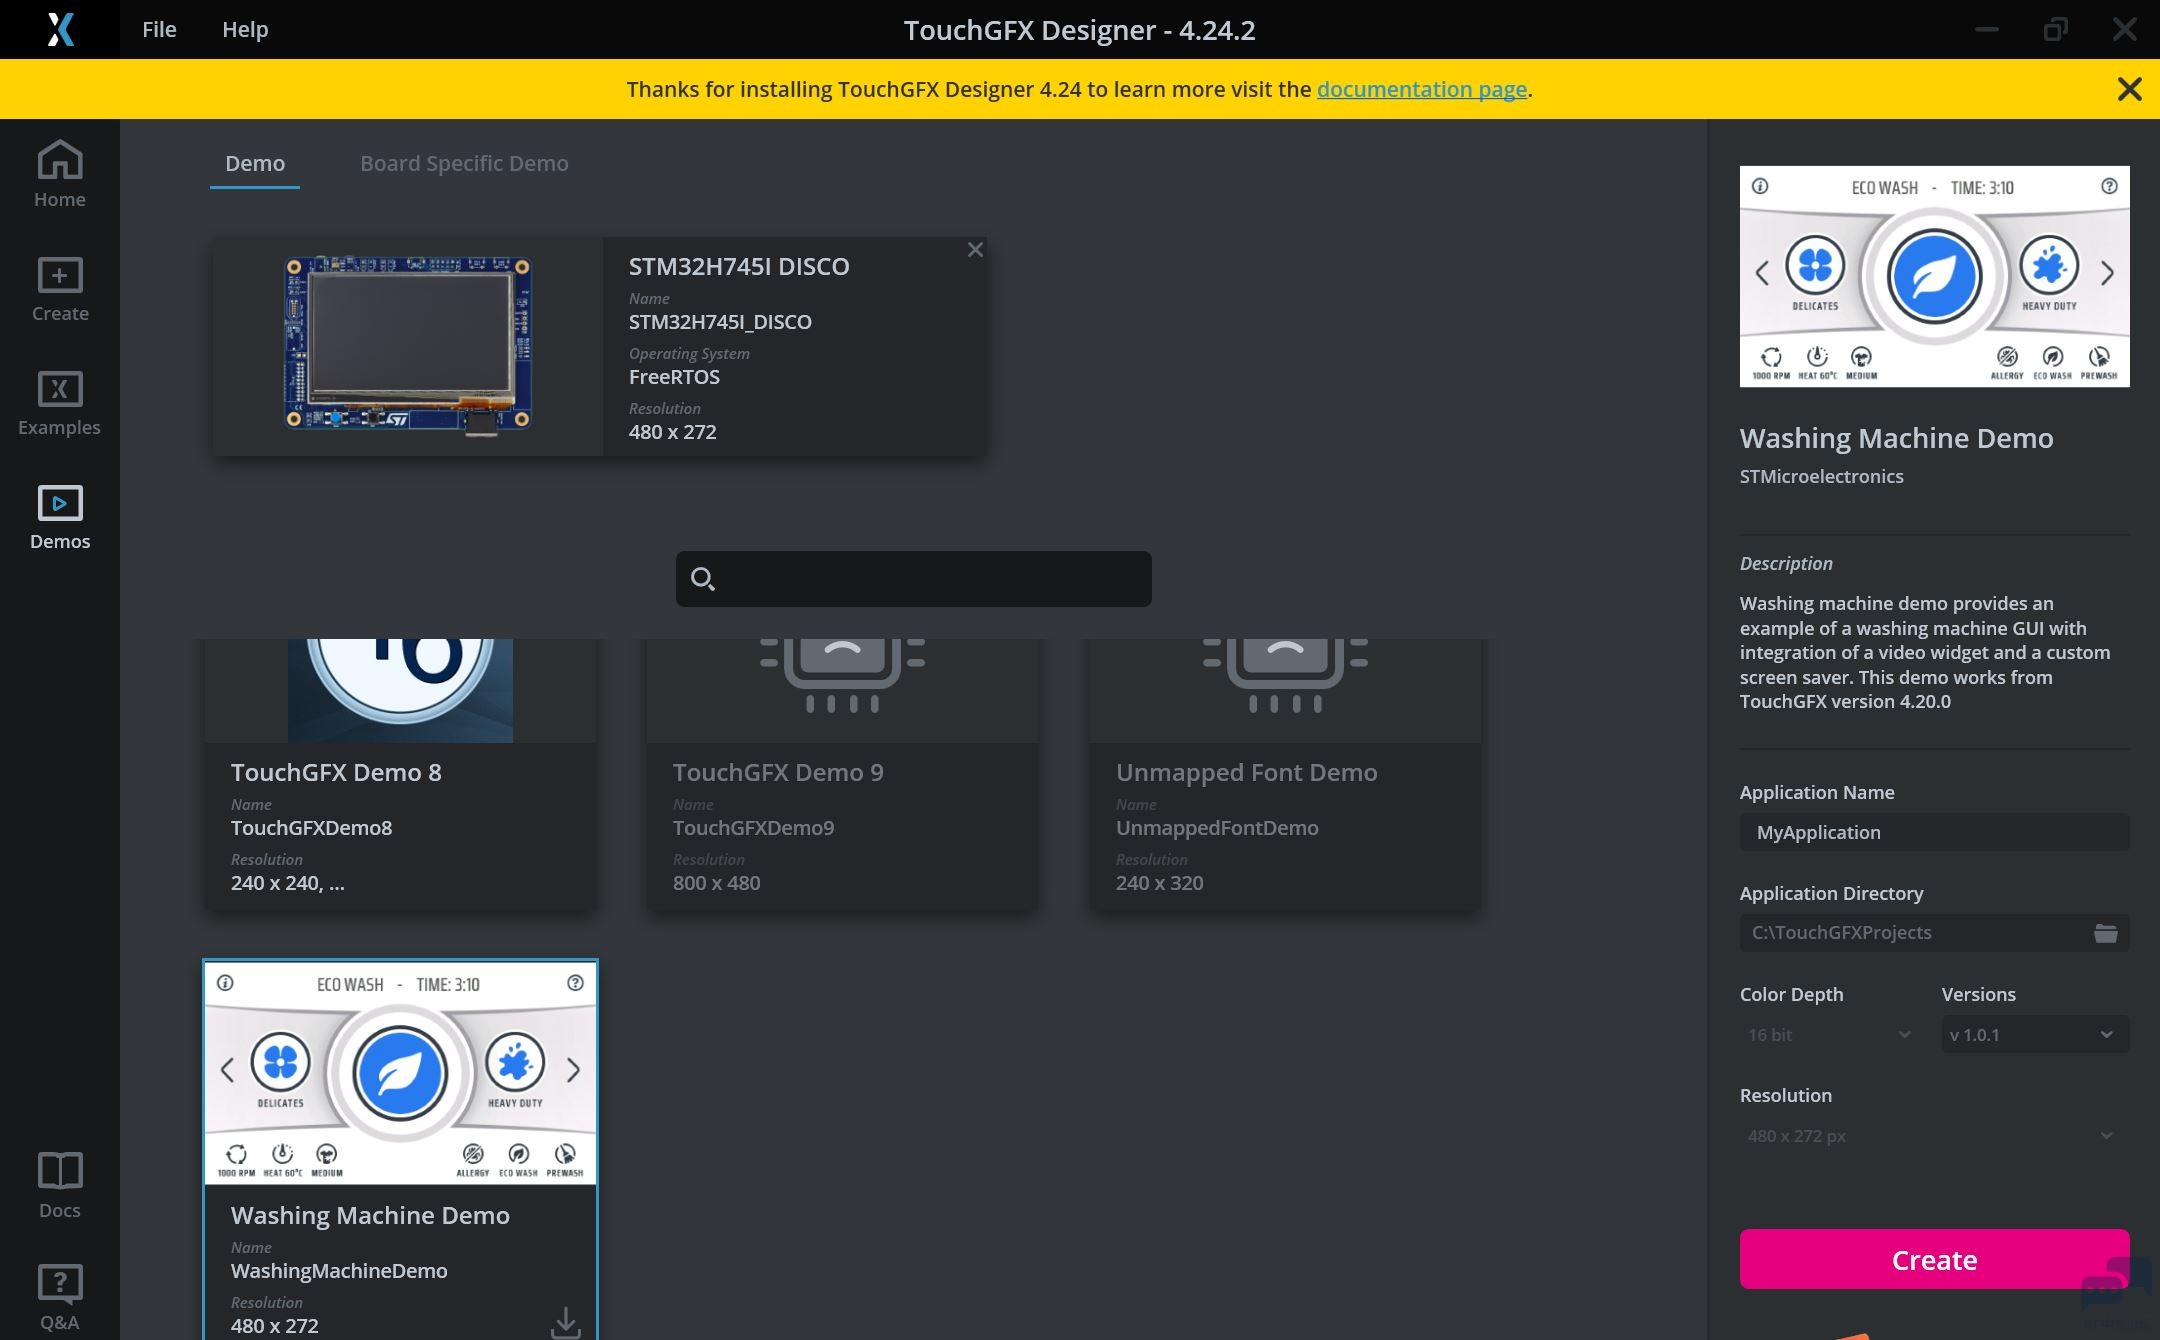
Task: Open the Create sidebar section
Action: [59, 289]
